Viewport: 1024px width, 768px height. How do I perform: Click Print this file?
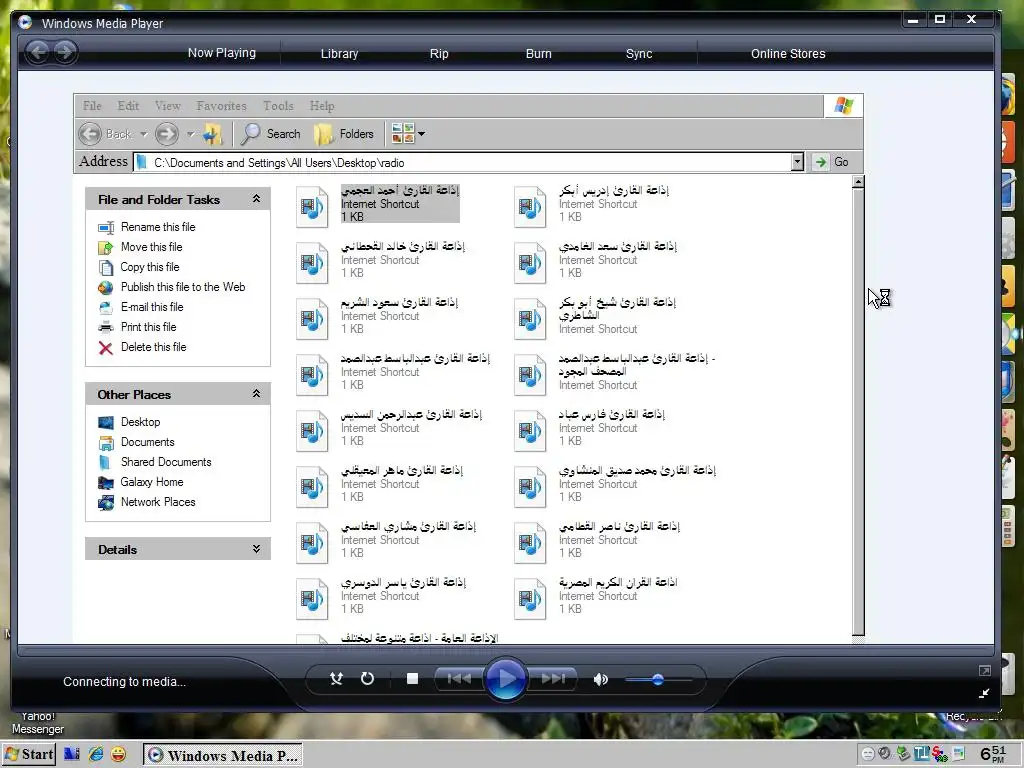(148, 327)
